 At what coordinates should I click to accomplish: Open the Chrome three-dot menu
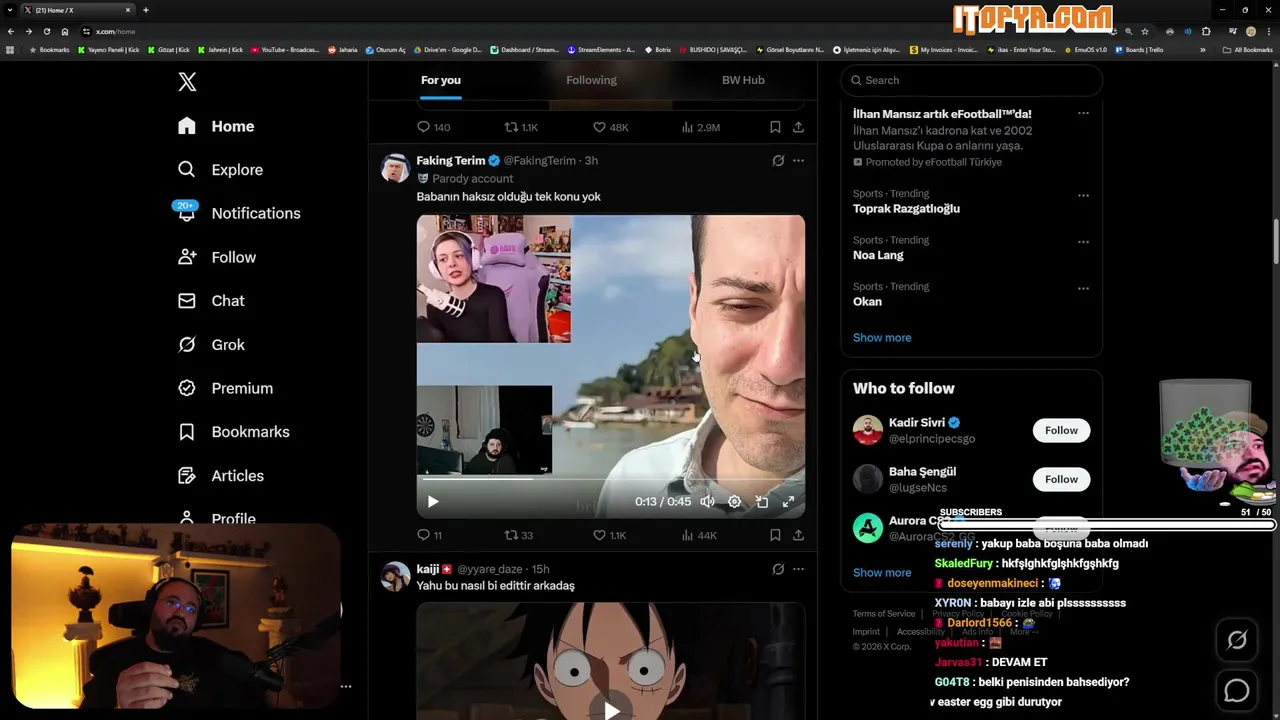pos(1269,31)
